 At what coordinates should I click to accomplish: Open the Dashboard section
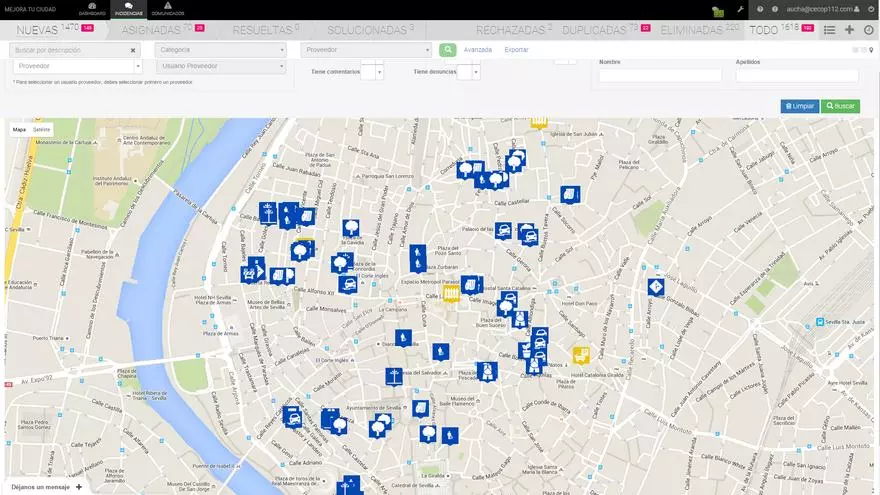click(92, 9)
